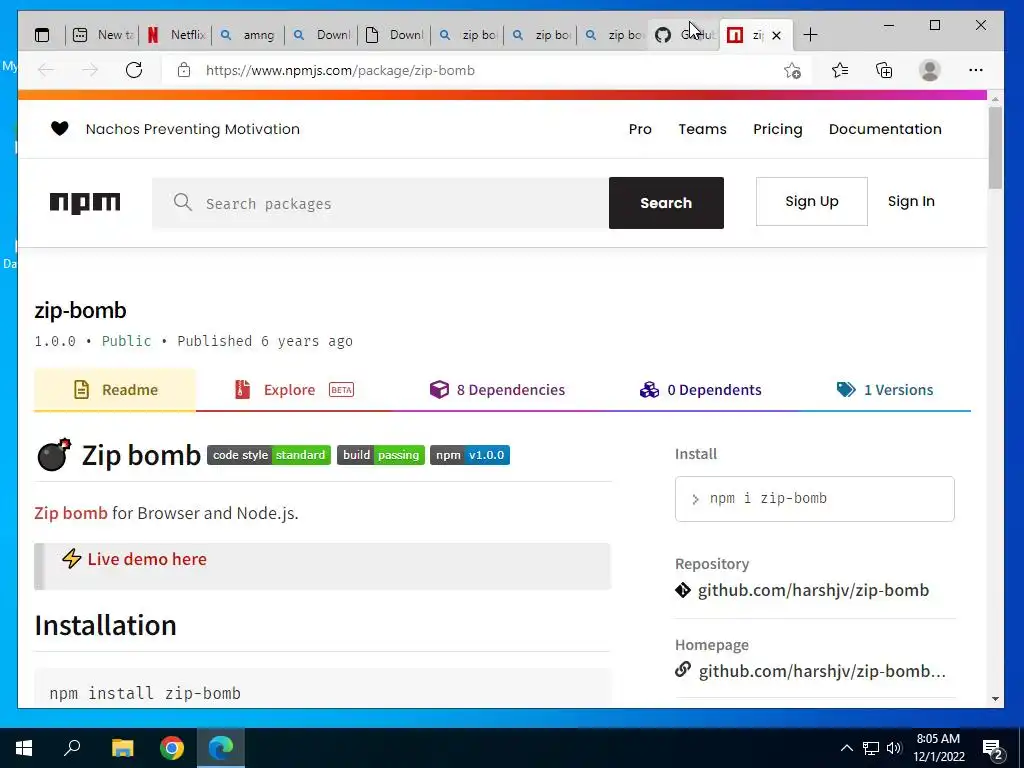Click the address bar URL field
This screenshot has width=1024, height=768.
[483, 70]
